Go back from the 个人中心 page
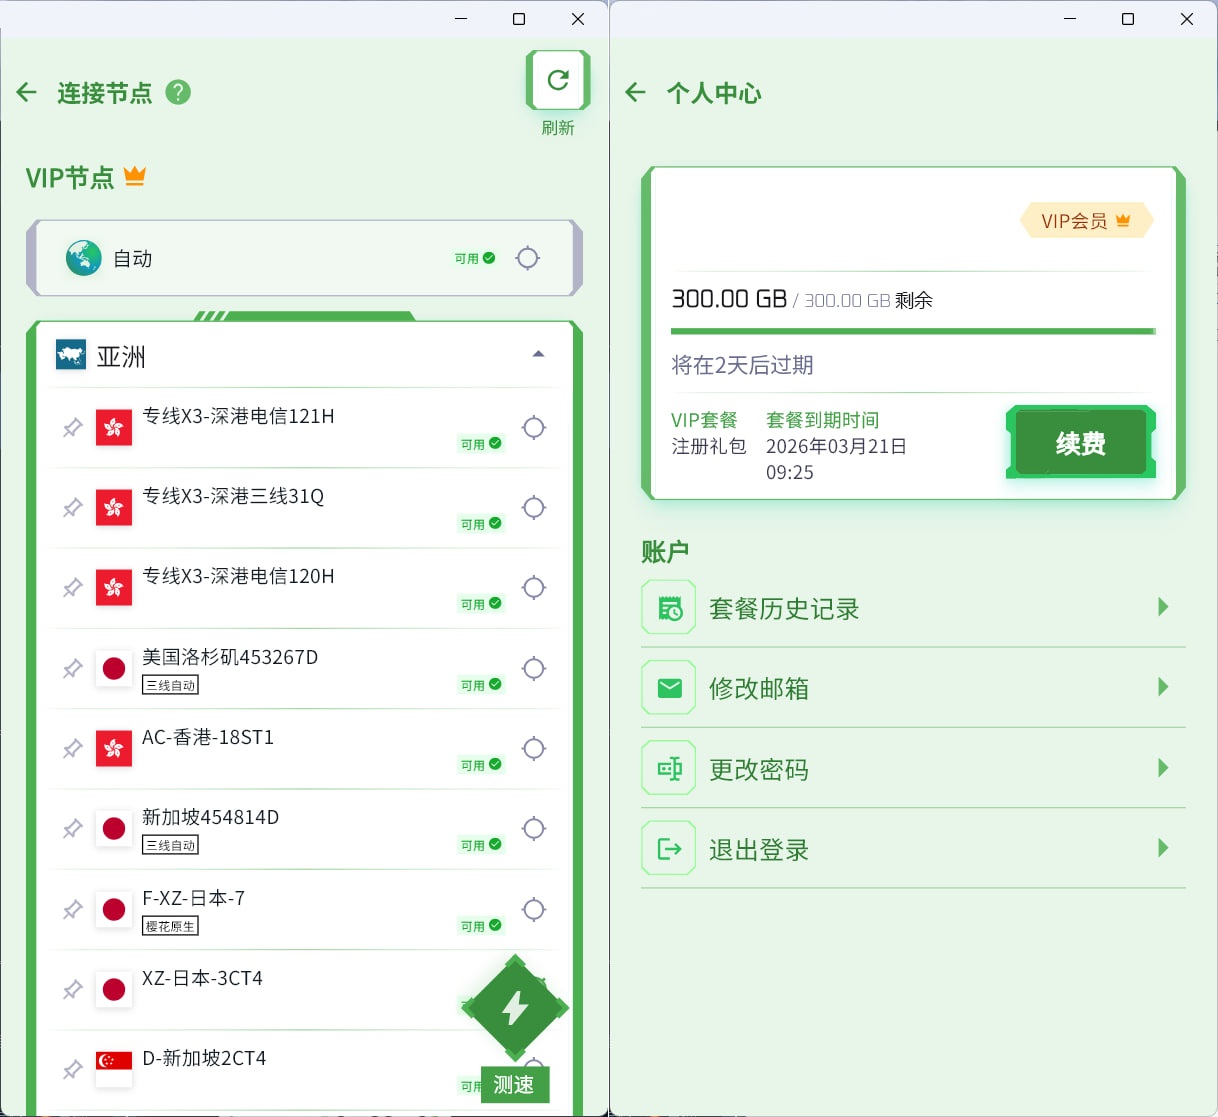 (635, 93)
